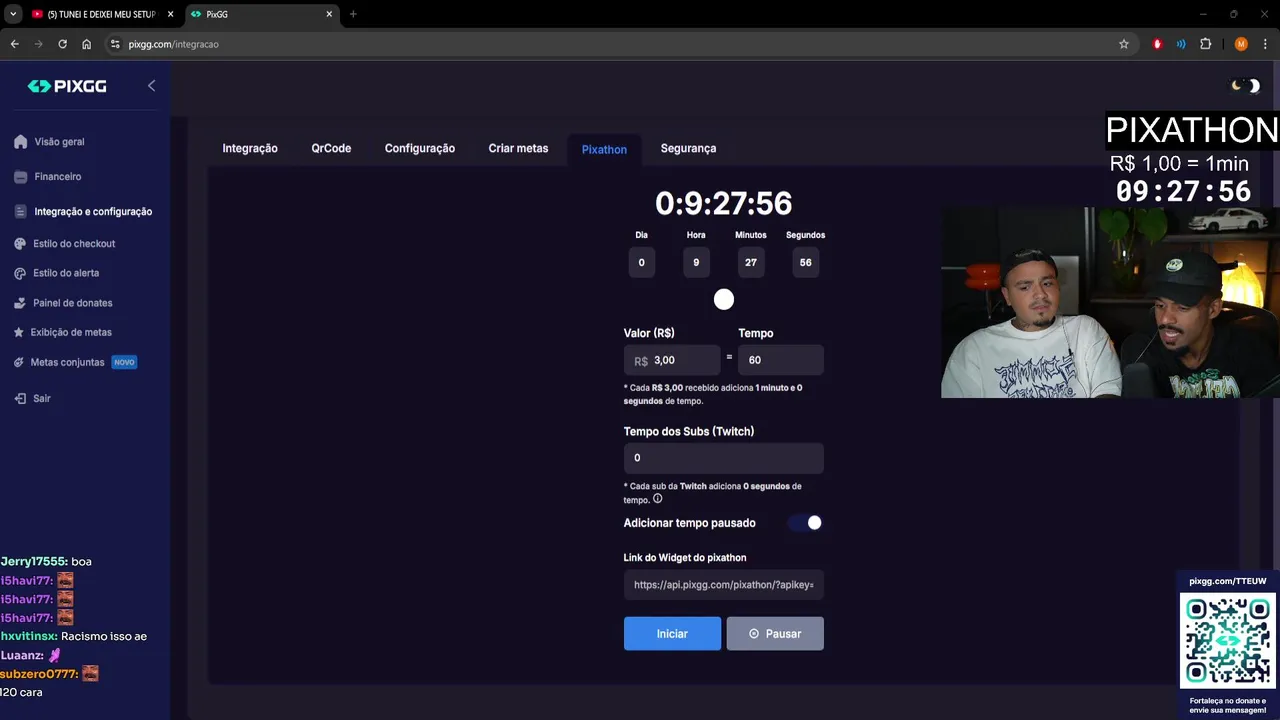Open the Chrome profile avatar
This screenshot has width=1280, height=720.
click(x=1241, y=44)
